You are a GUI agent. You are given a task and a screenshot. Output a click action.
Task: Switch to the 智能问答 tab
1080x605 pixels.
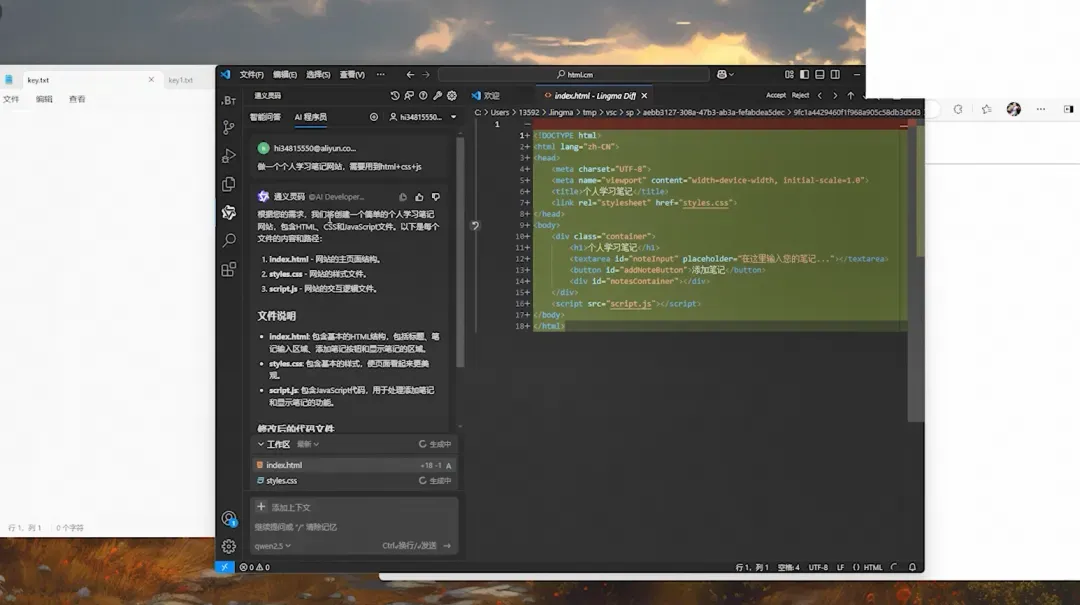[x=265, y=117]
